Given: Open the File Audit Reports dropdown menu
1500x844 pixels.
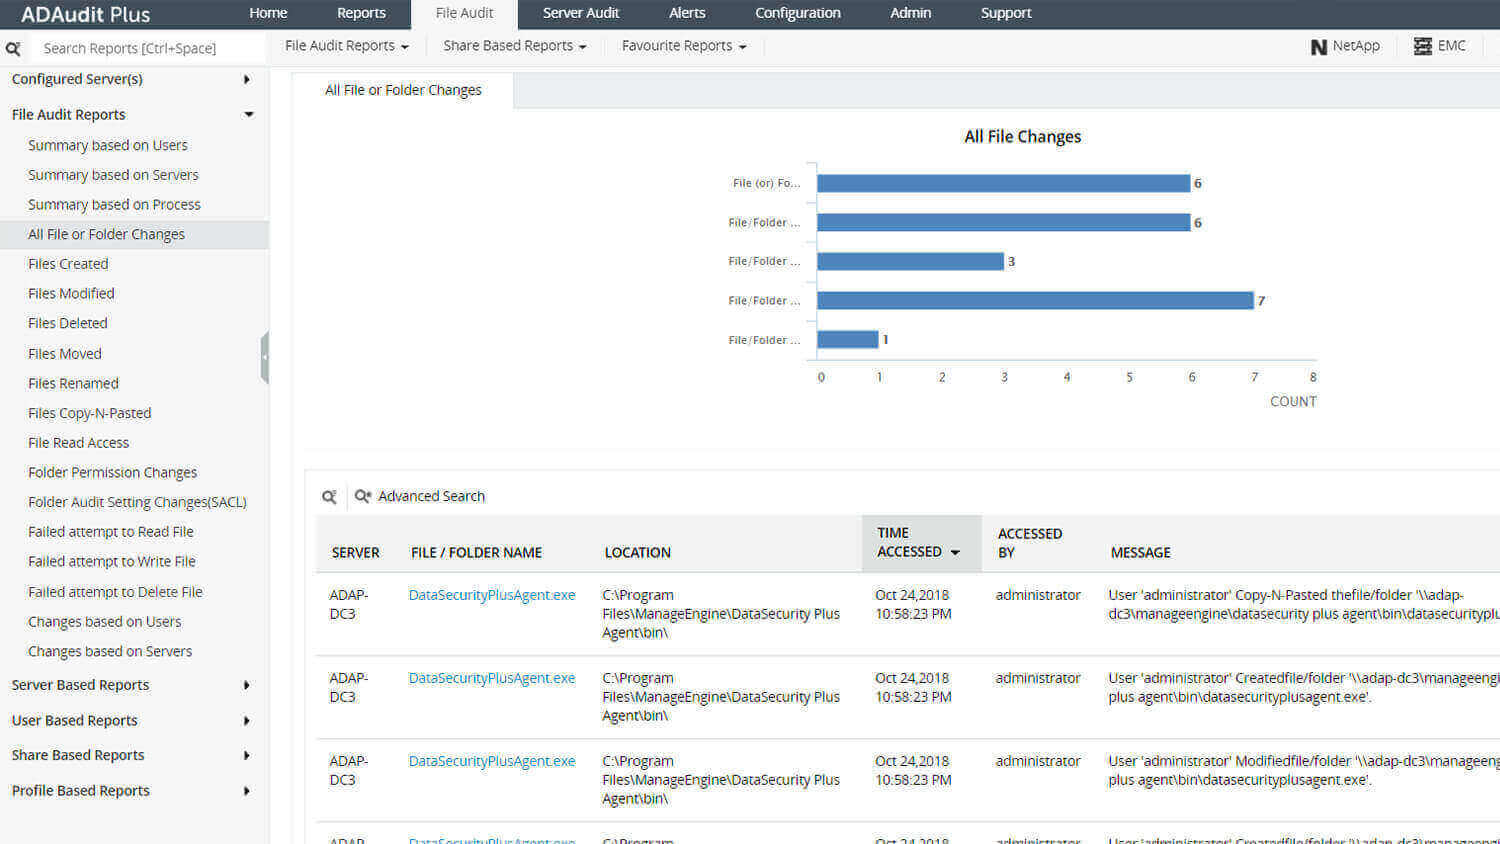Looking at the screenshot, I should [346, 46].
